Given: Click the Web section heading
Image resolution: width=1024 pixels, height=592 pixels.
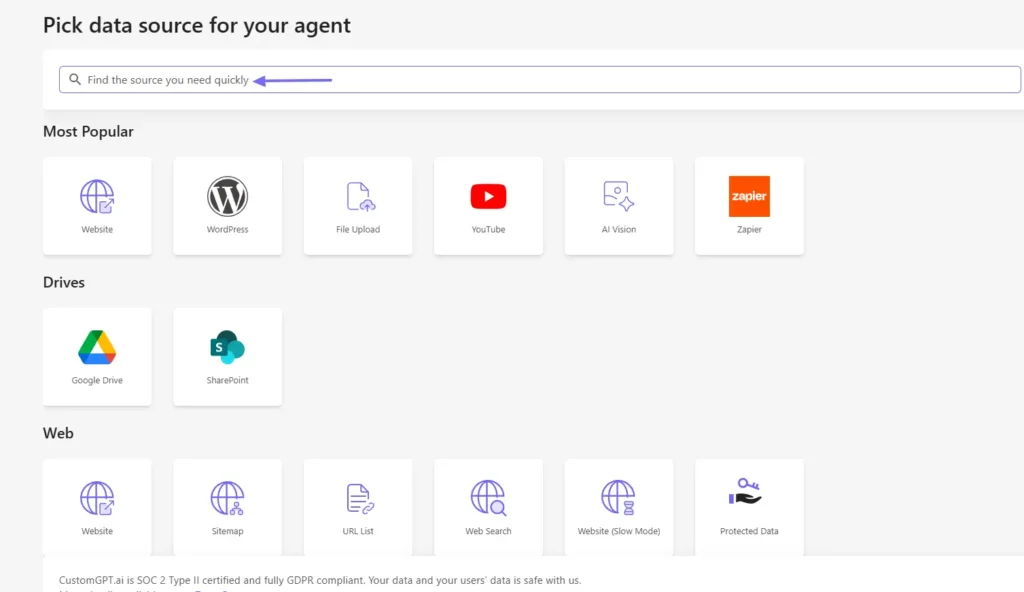Looking at the screenshot, I should pos(58,433).
